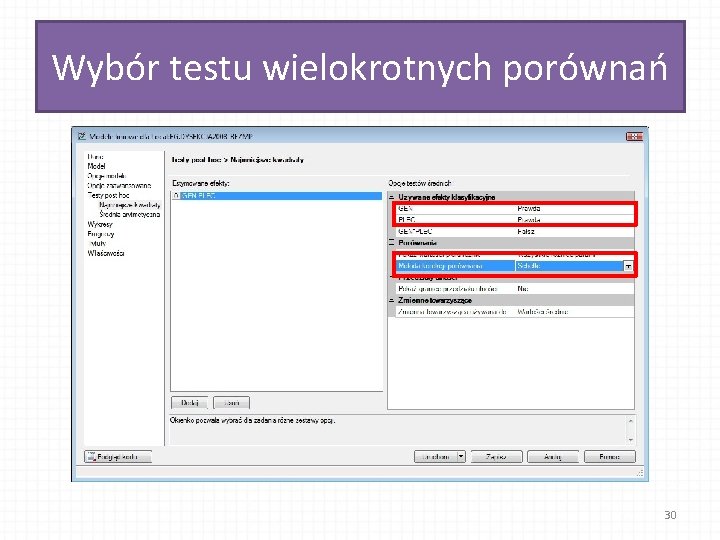Open the Dane page in sidebar
Screen dimensions: 720x540
96,157
